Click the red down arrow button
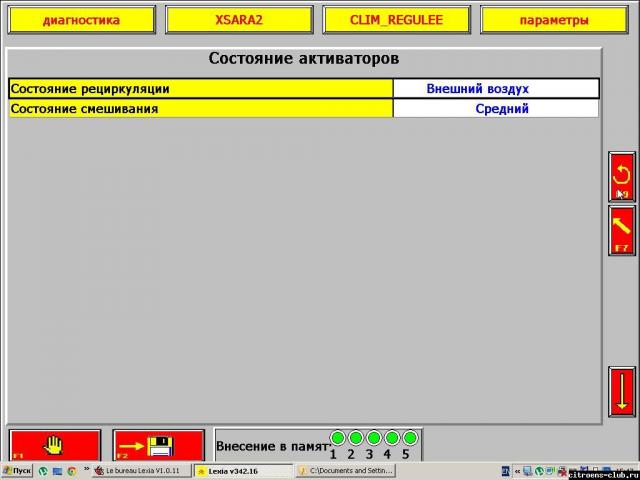Image resolution: width=640 pixels, height=480 pixels. pos(622,391)
